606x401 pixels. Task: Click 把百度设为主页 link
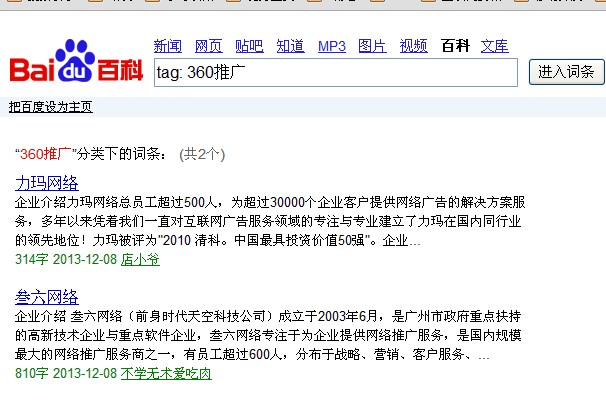(51, 107)
